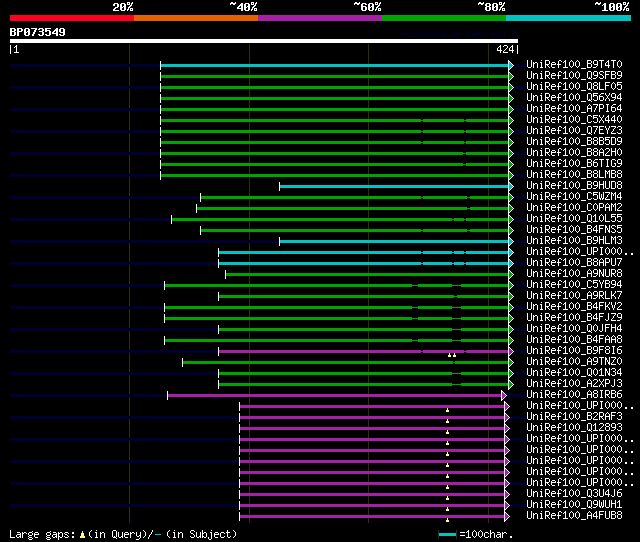Select UniRef100_A8IRB6 in the hit list
Viewport: 640px width, 542px height.
(574, 395)
